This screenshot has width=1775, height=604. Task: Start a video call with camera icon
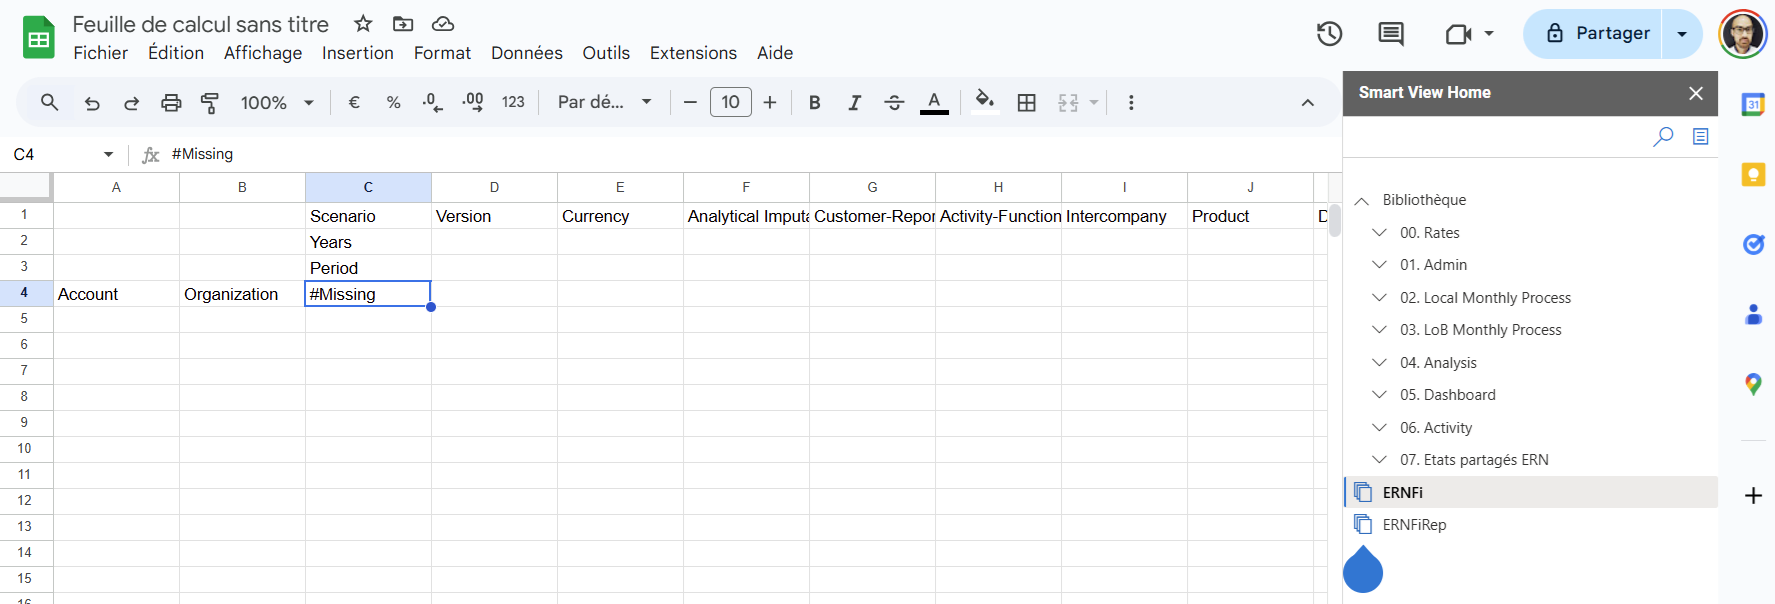(1459, 34)
